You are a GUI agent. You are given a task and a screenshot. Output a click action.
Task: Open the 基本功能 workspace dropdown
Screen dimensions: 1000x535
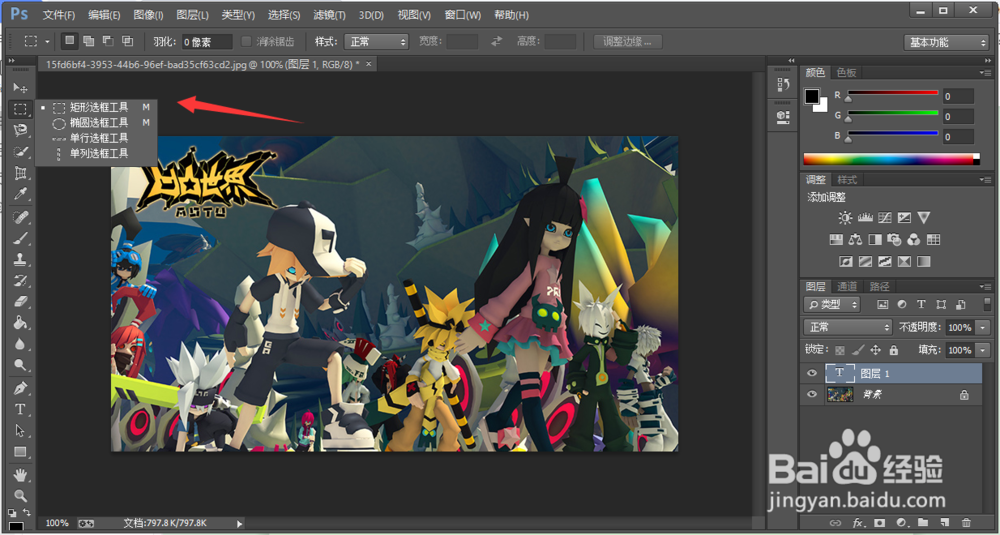pyautogui.click(x=945, y=42)
